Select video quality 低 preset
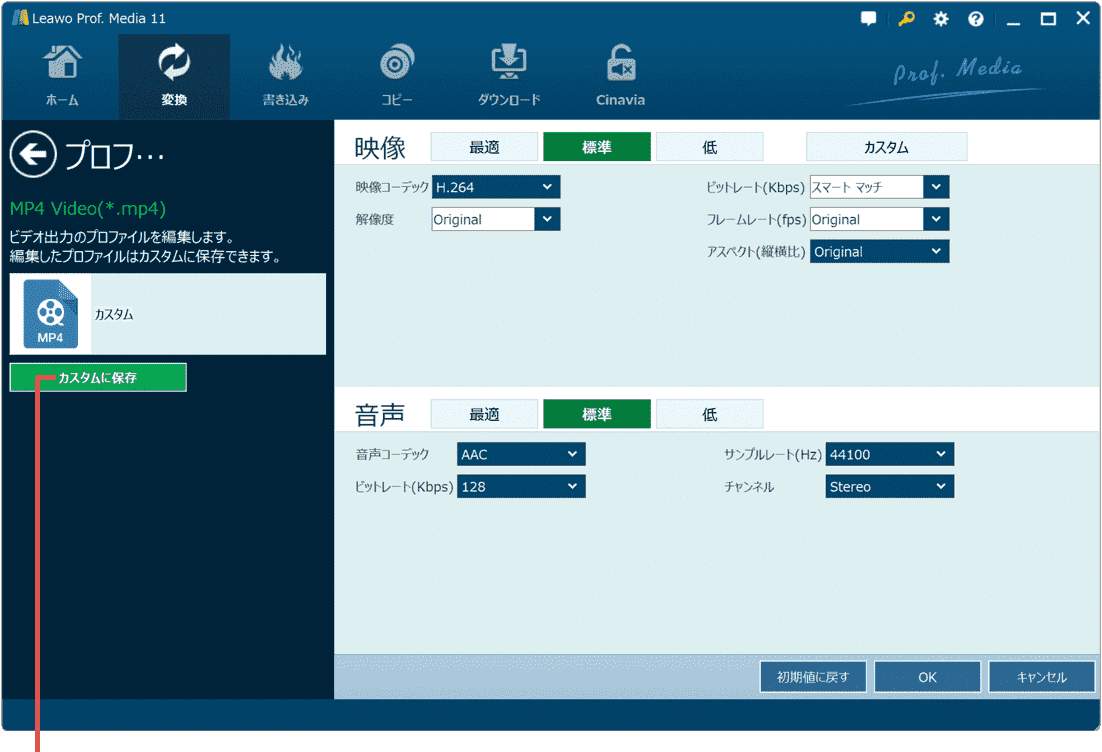 coord(709,147)
